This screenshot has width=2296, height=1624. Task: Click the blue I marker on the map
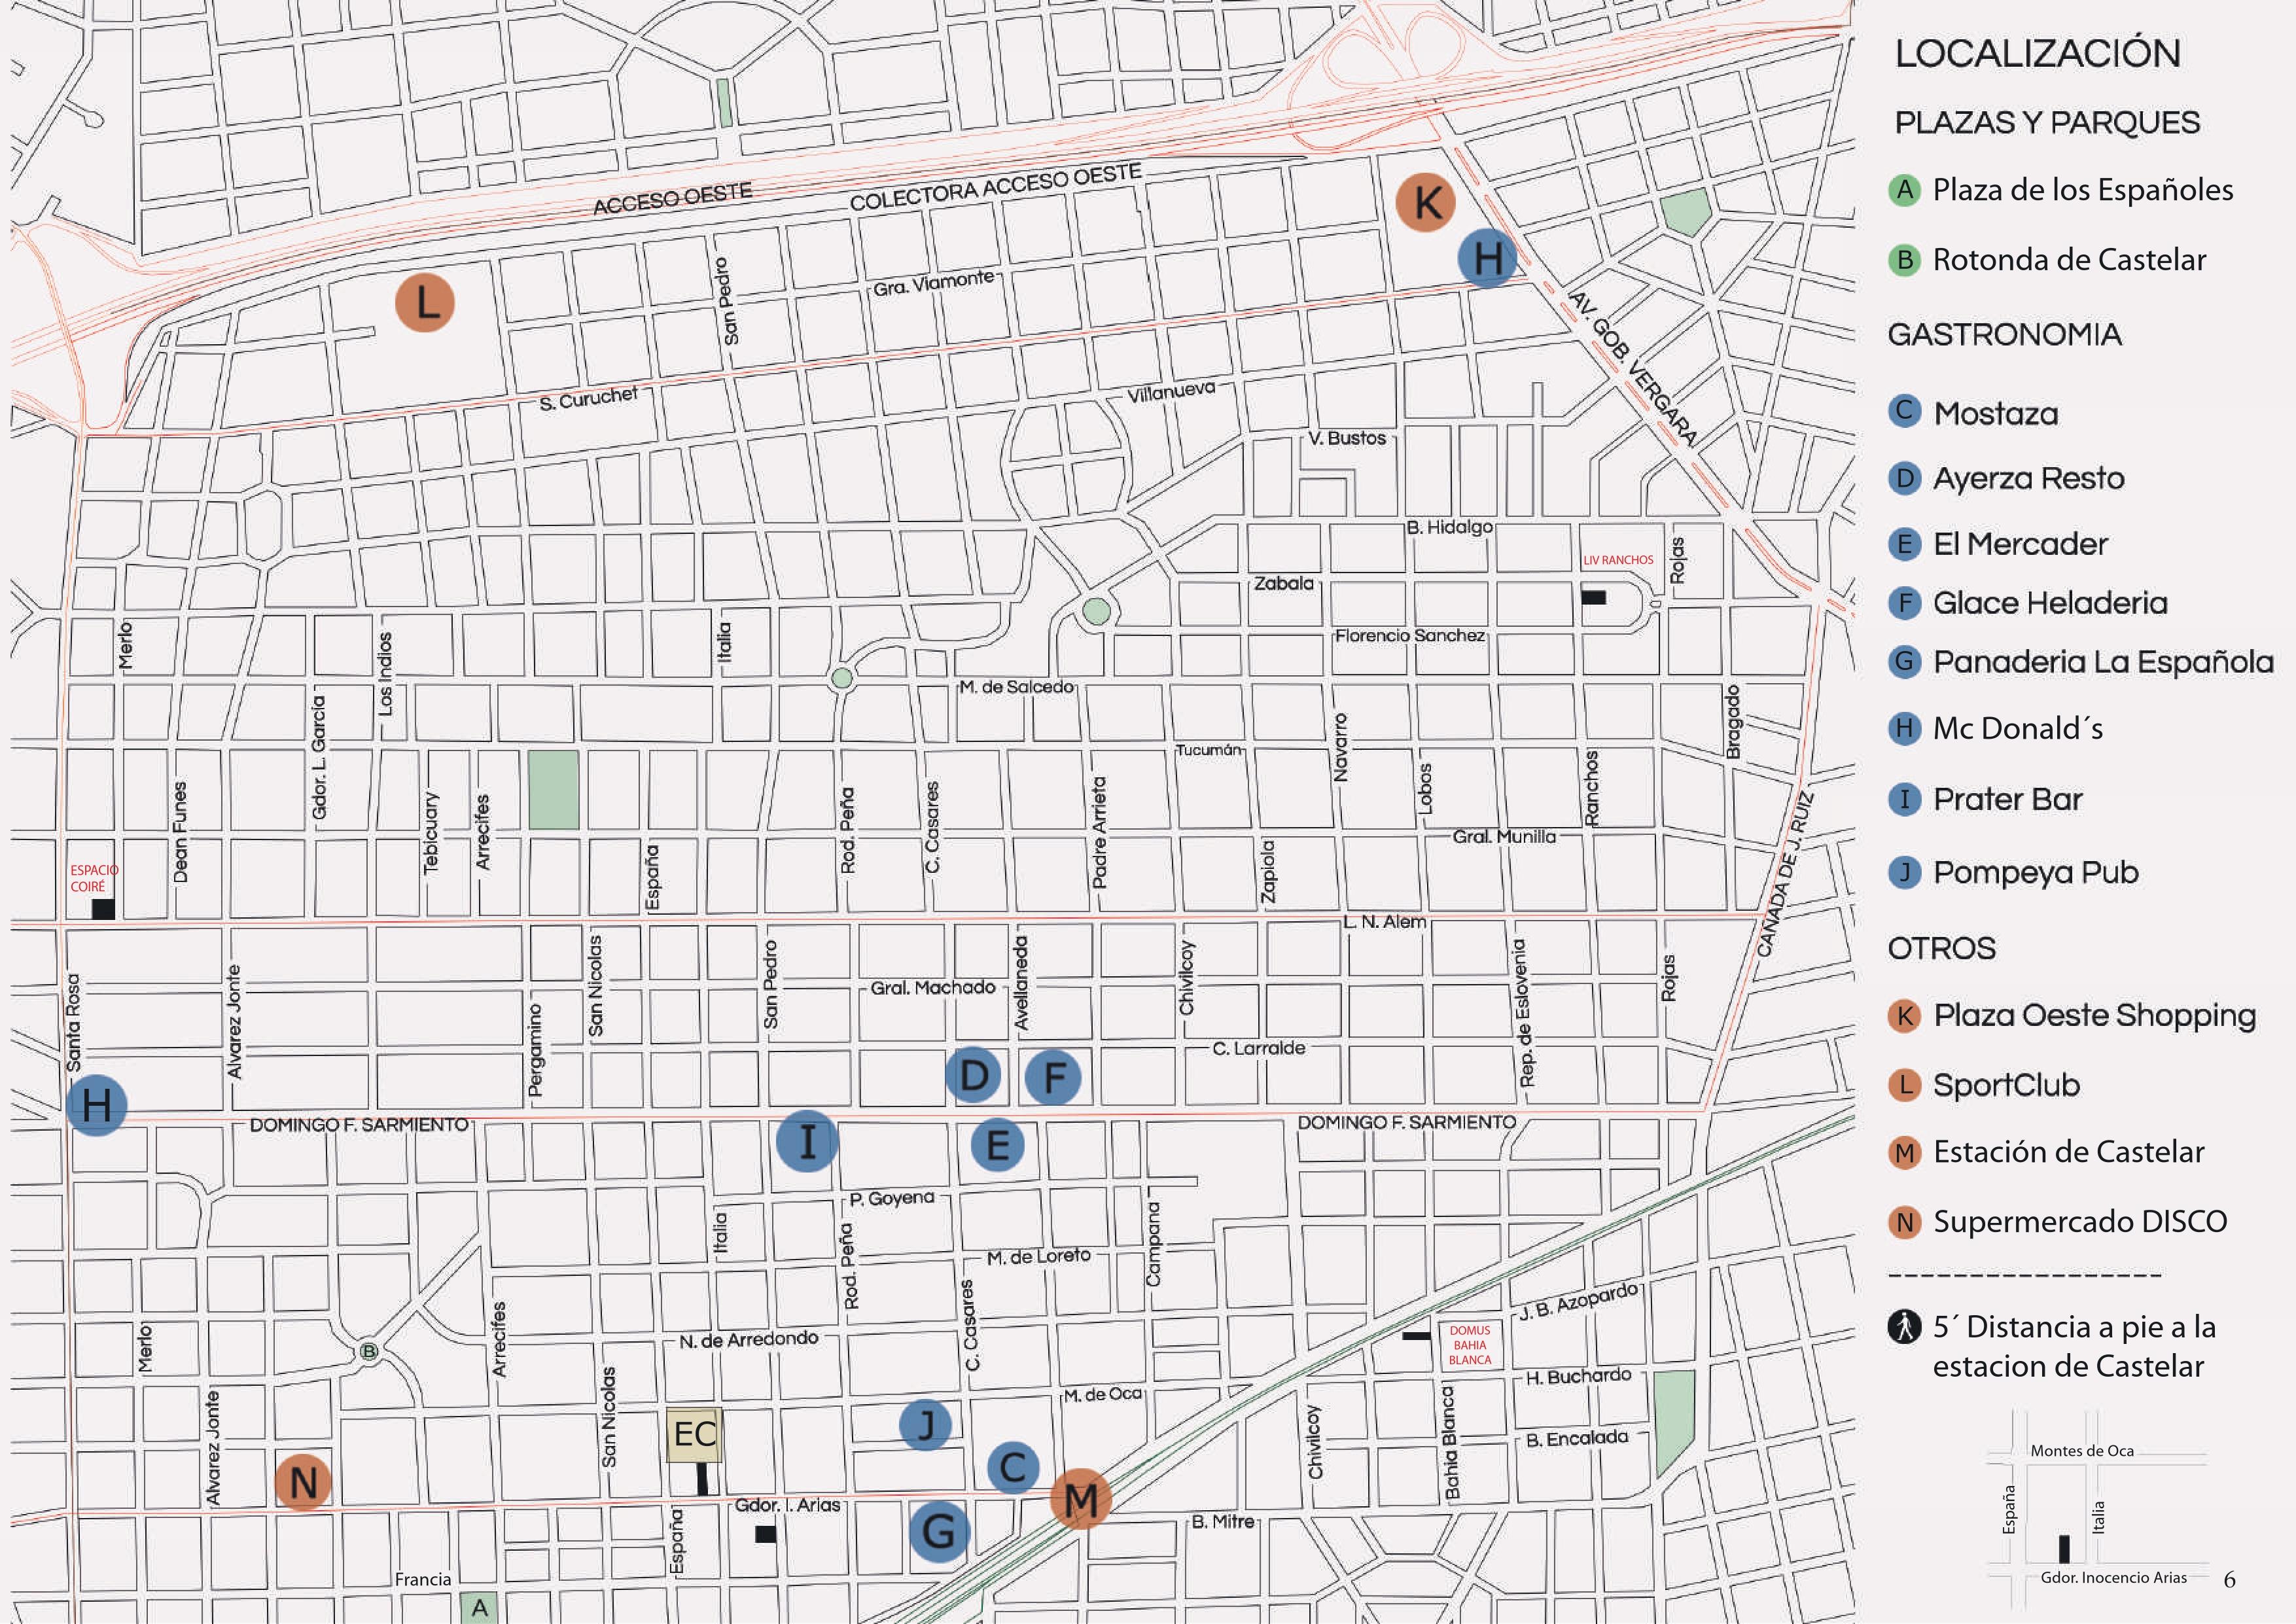pyautogui.click(x=807, y=1141)
